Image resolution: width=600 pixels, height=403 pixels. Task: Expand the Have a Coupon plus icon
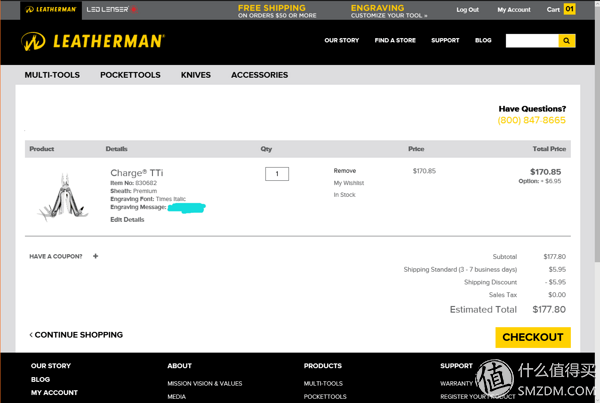pos(96,256)
